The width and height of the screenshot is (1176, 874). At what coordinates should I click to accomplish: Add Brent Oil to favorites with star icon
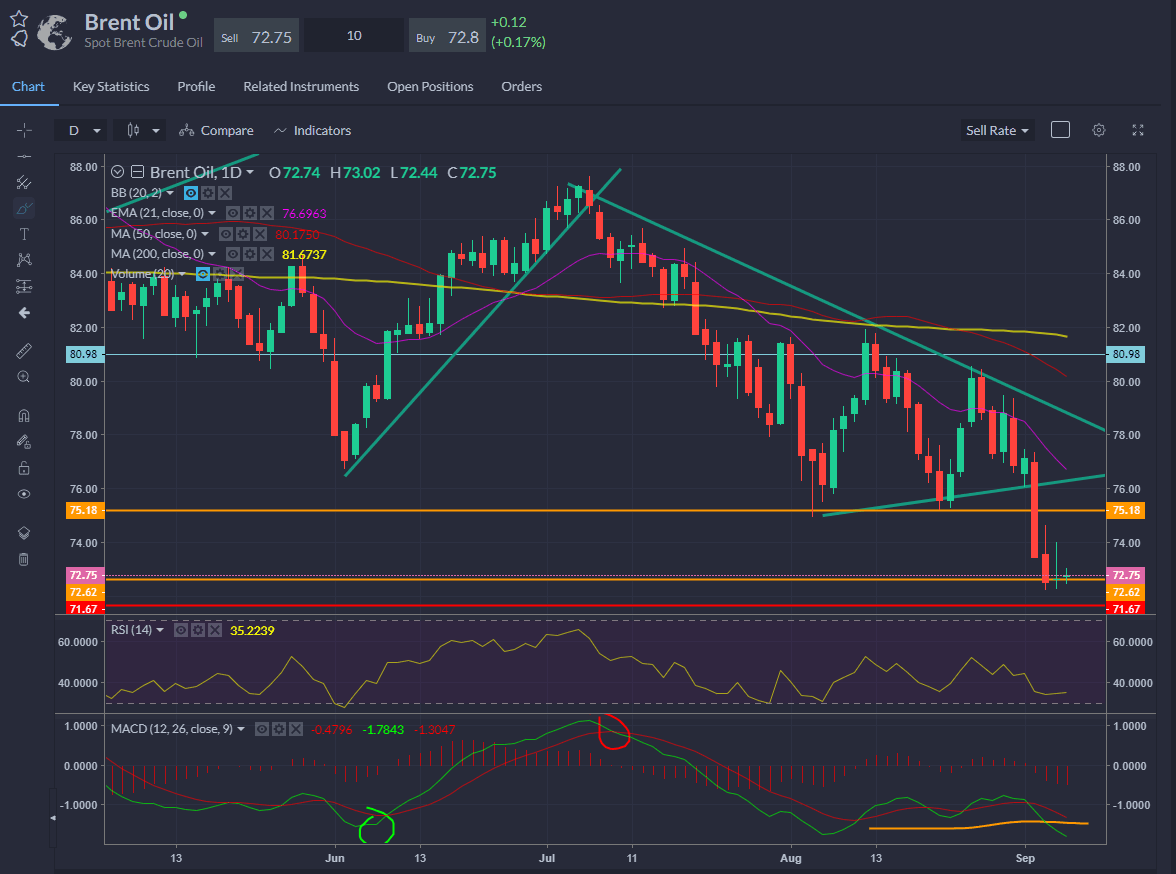click(19, 19)
